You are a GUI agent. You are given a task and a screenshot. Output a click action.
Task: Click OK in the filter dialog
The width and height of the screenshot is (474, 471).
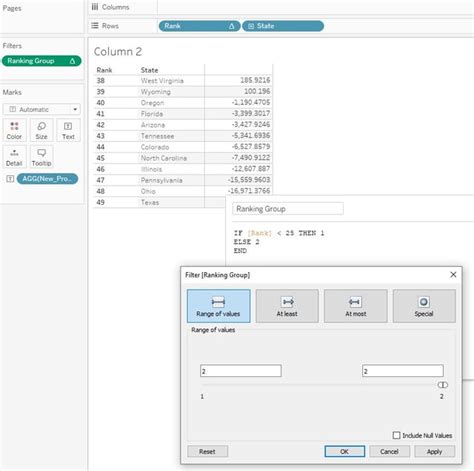click(345, 451)
